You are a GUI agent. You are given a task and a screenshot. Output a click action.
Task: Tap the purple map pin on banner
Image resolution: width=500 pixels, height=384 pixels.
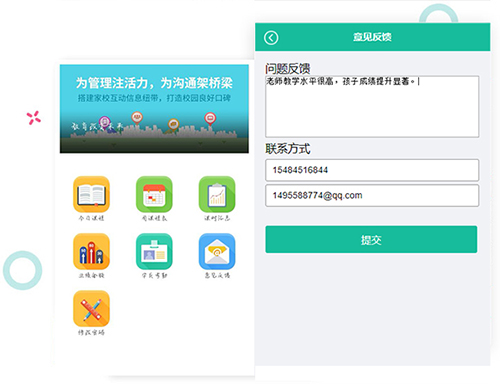click(104, 122)
